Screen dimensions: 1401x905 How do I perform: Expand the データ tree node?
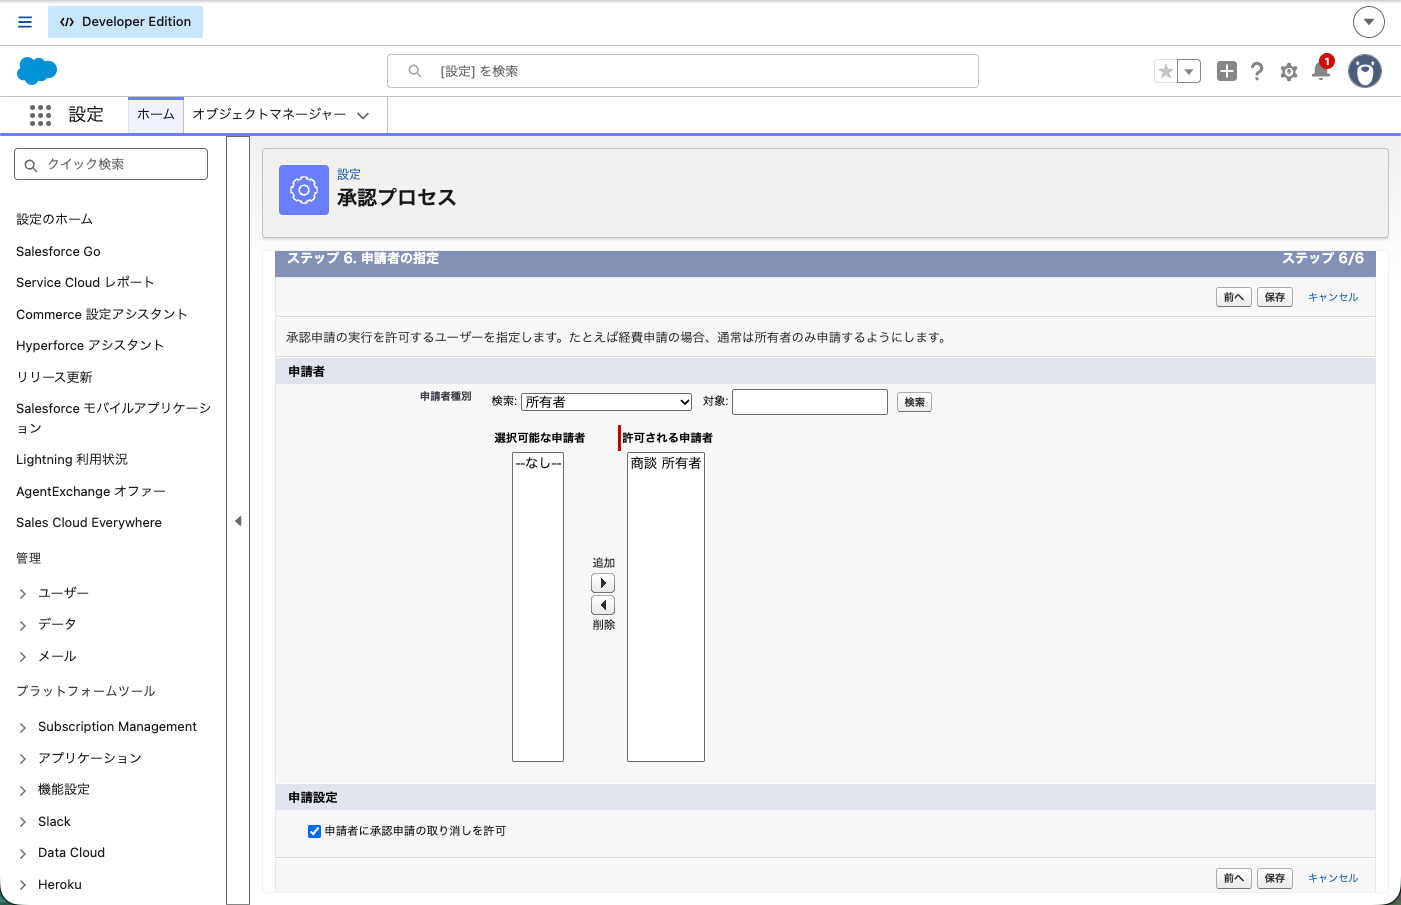[x=22, y=625]
